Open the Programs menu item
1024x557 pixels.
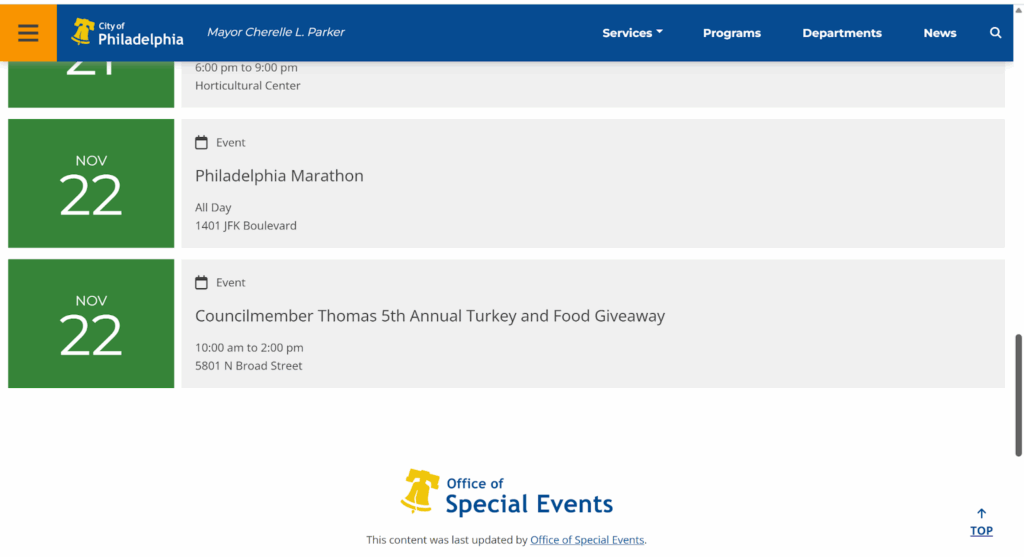pyautogui.click(x=731, y=33)
